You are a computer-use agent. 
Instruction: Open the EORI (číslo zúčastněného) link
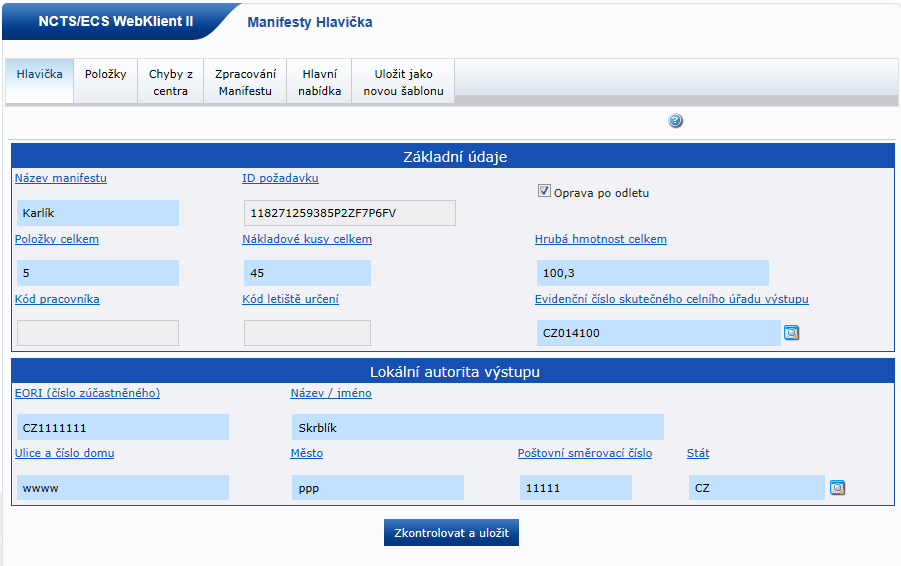tap(87, 393)
